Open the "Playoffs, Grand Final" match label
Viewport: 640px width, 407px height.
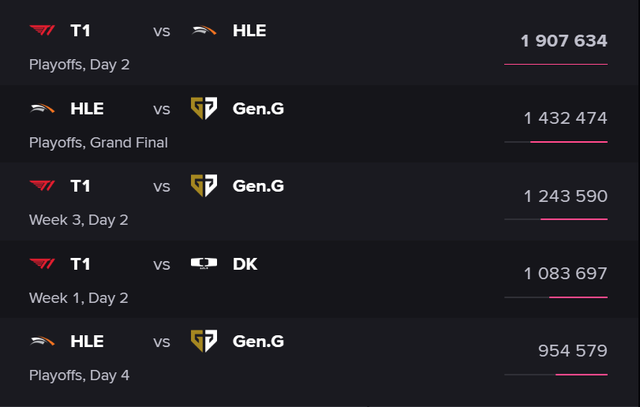point(99,142)
